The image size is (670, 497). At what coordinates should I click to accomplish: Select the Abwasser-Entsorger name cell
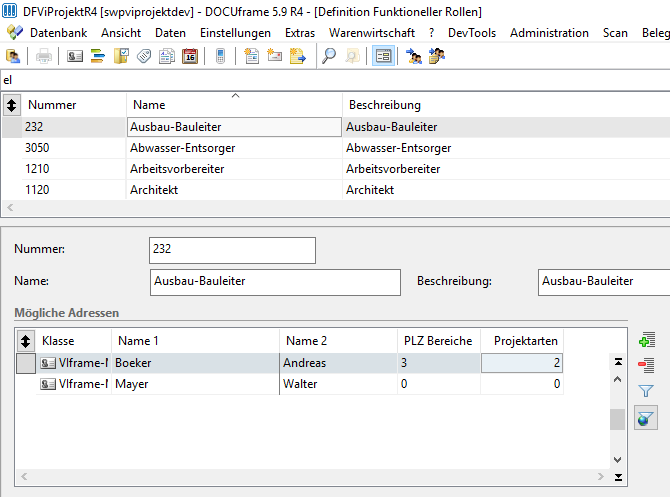pyautogui.click(x=235, y=148)
